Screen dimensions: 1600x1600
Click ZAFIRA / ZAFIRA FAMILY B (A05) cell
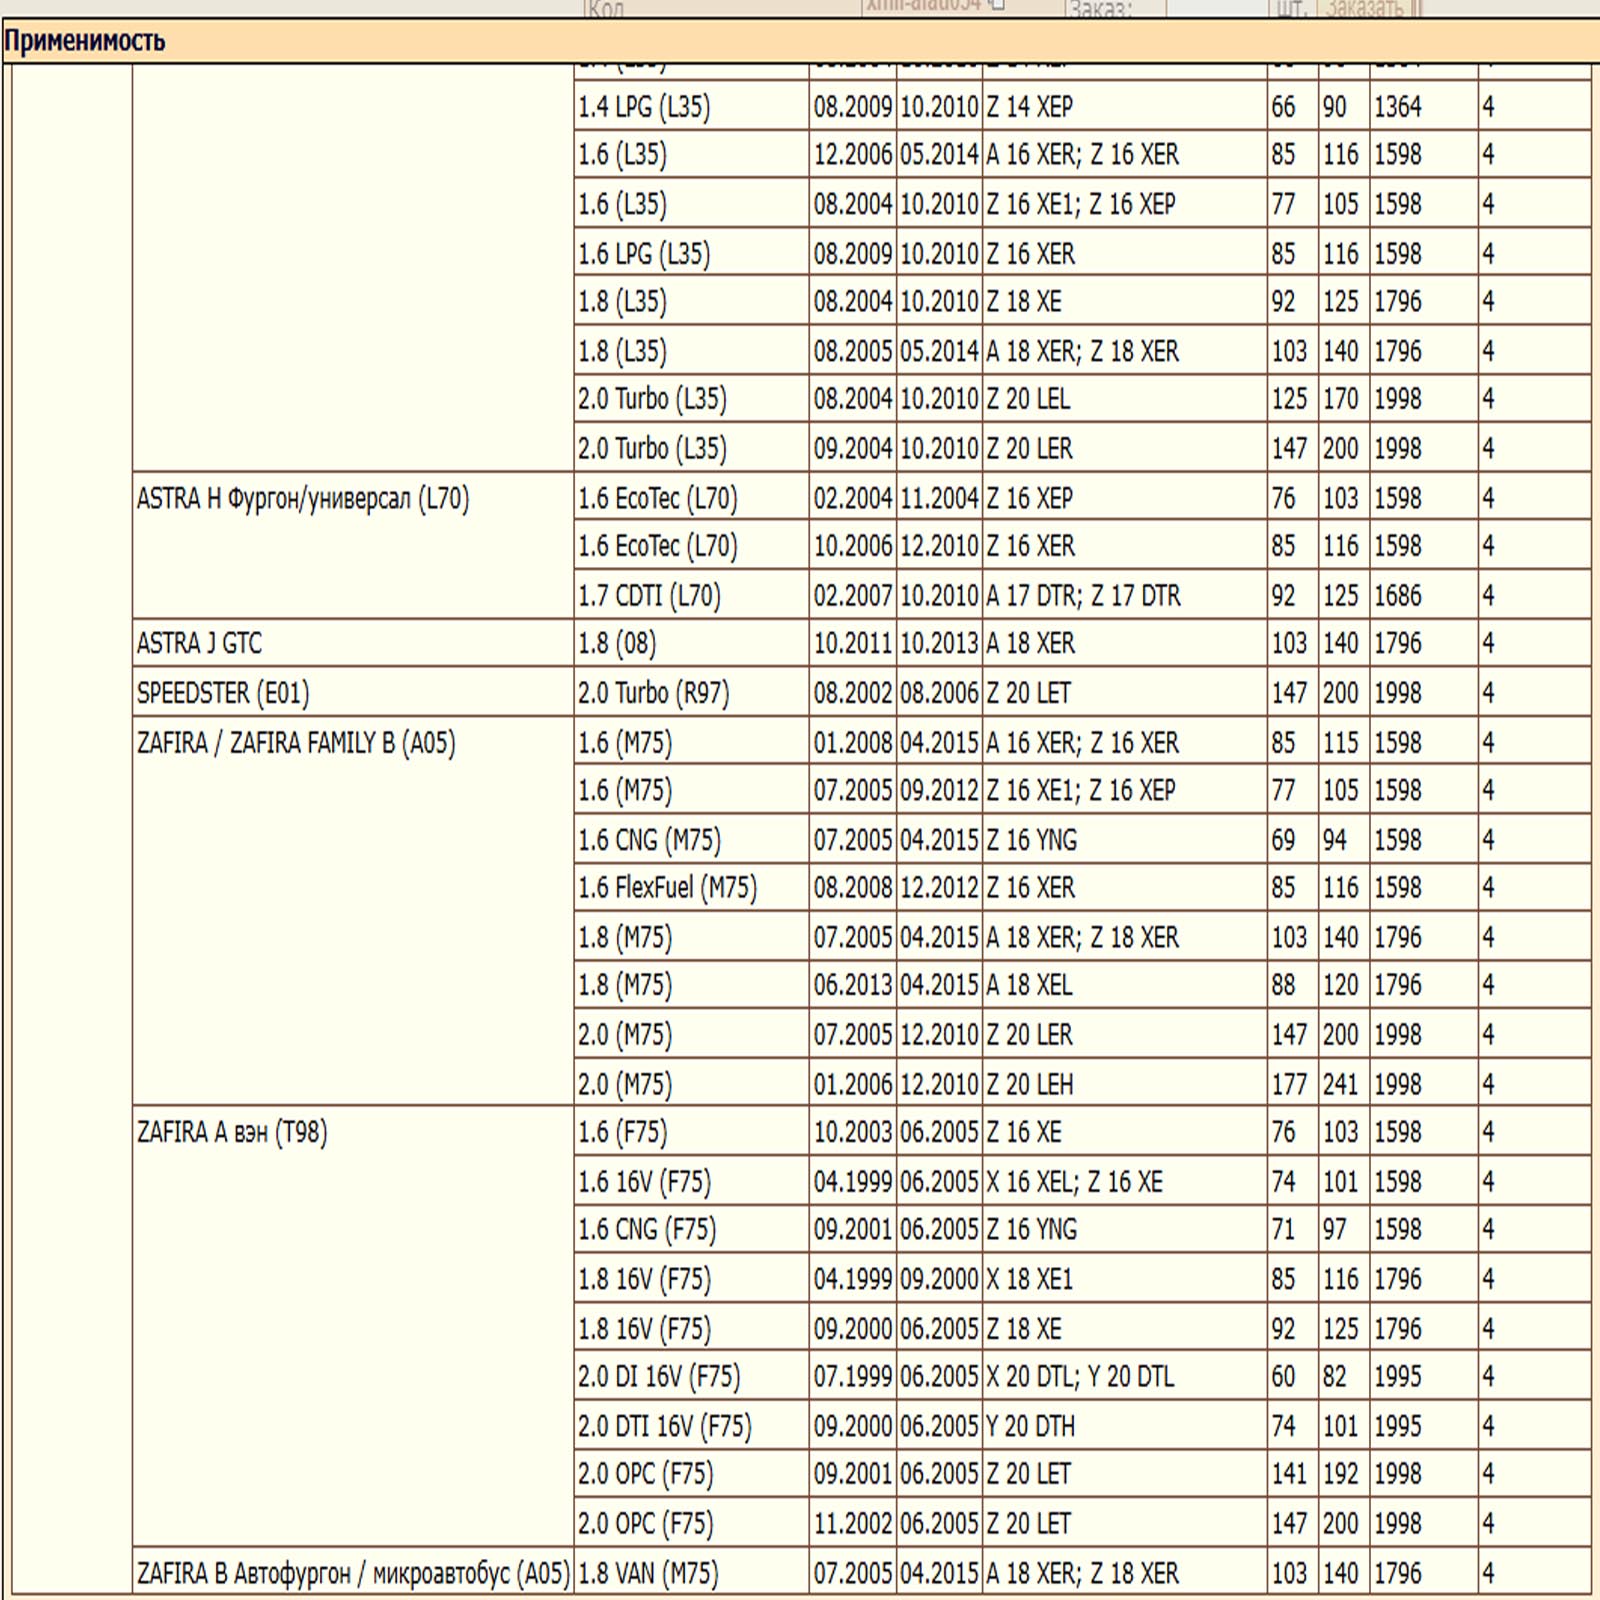(x=295, y=743)
